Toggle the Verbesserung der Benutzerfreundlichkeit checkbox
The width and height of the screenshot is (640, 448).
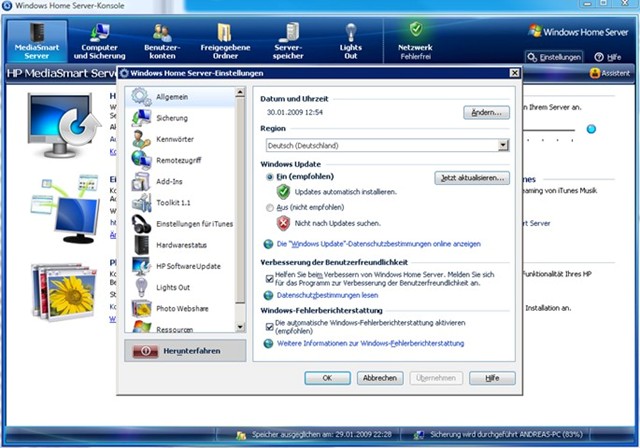(269, 279)
